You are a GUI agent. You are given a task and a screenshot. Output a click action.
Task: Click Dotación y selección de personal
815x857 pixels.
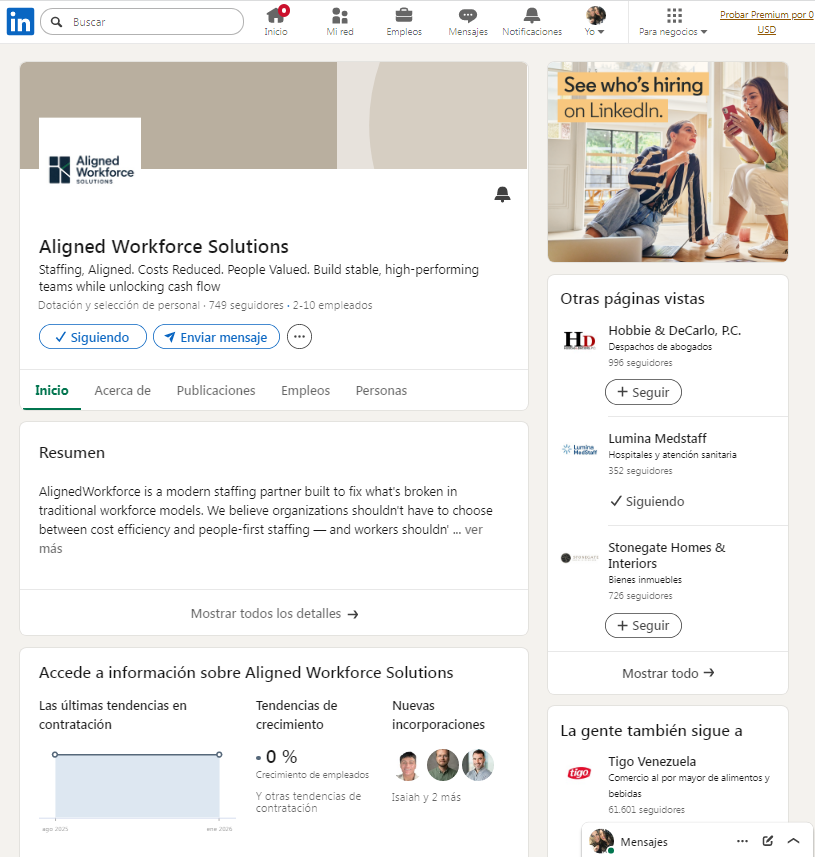[119, 305]
